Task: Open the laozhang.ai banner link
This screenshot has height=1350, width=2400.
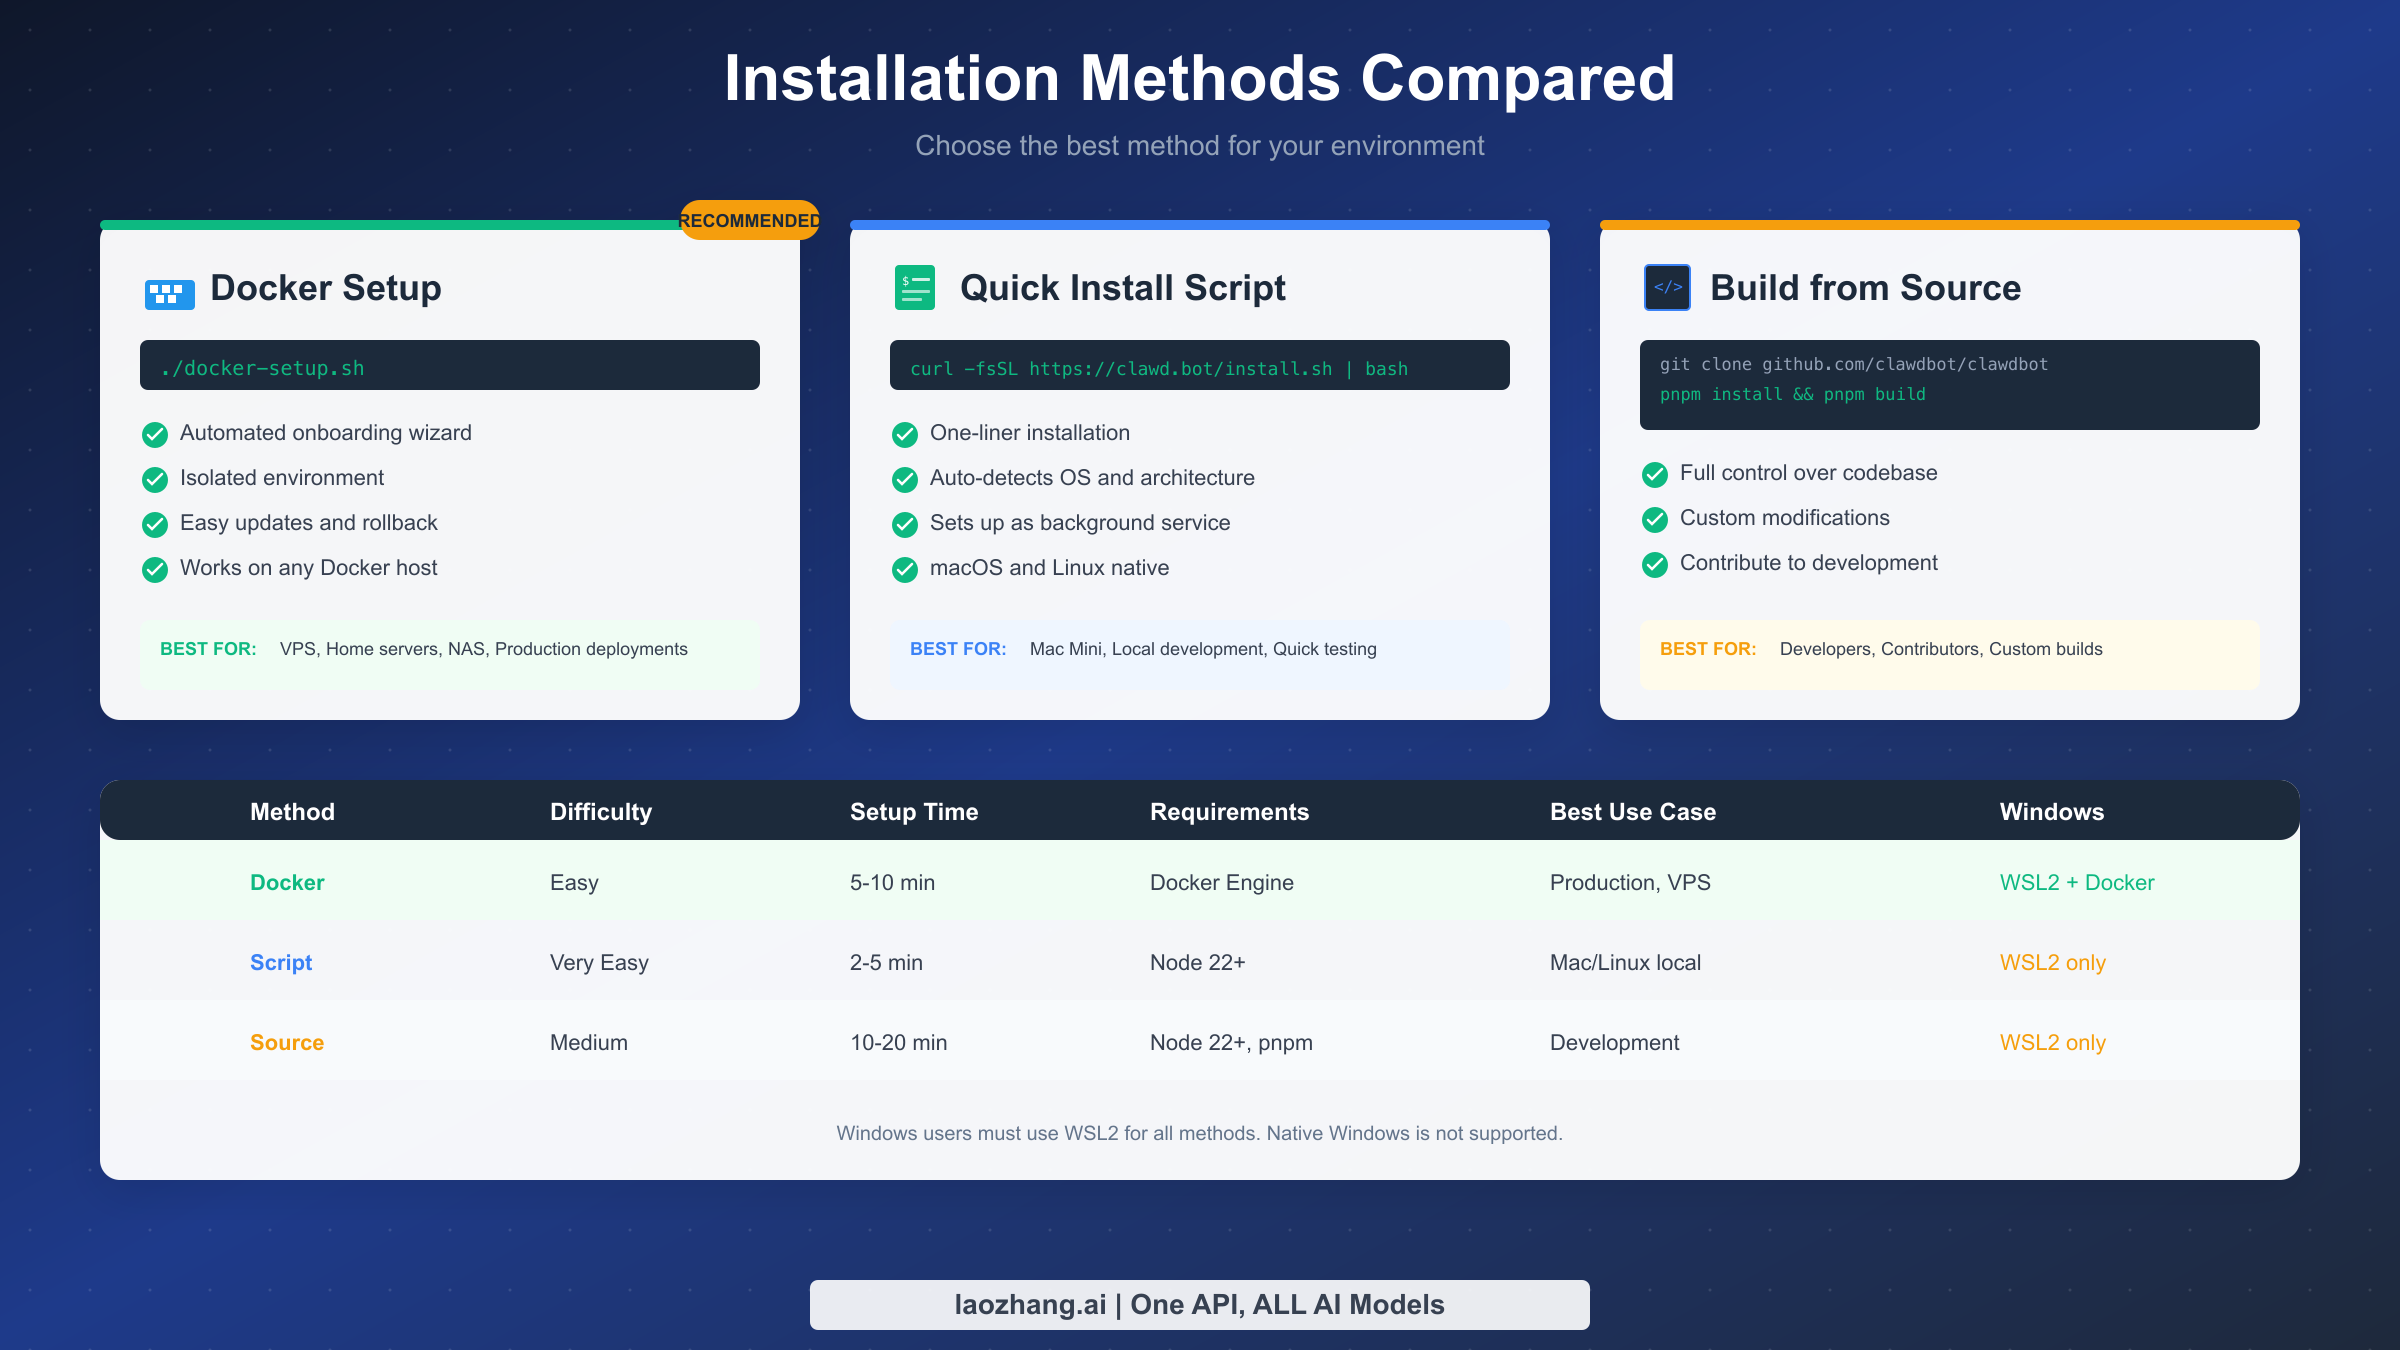Action: [1199, 1304]
